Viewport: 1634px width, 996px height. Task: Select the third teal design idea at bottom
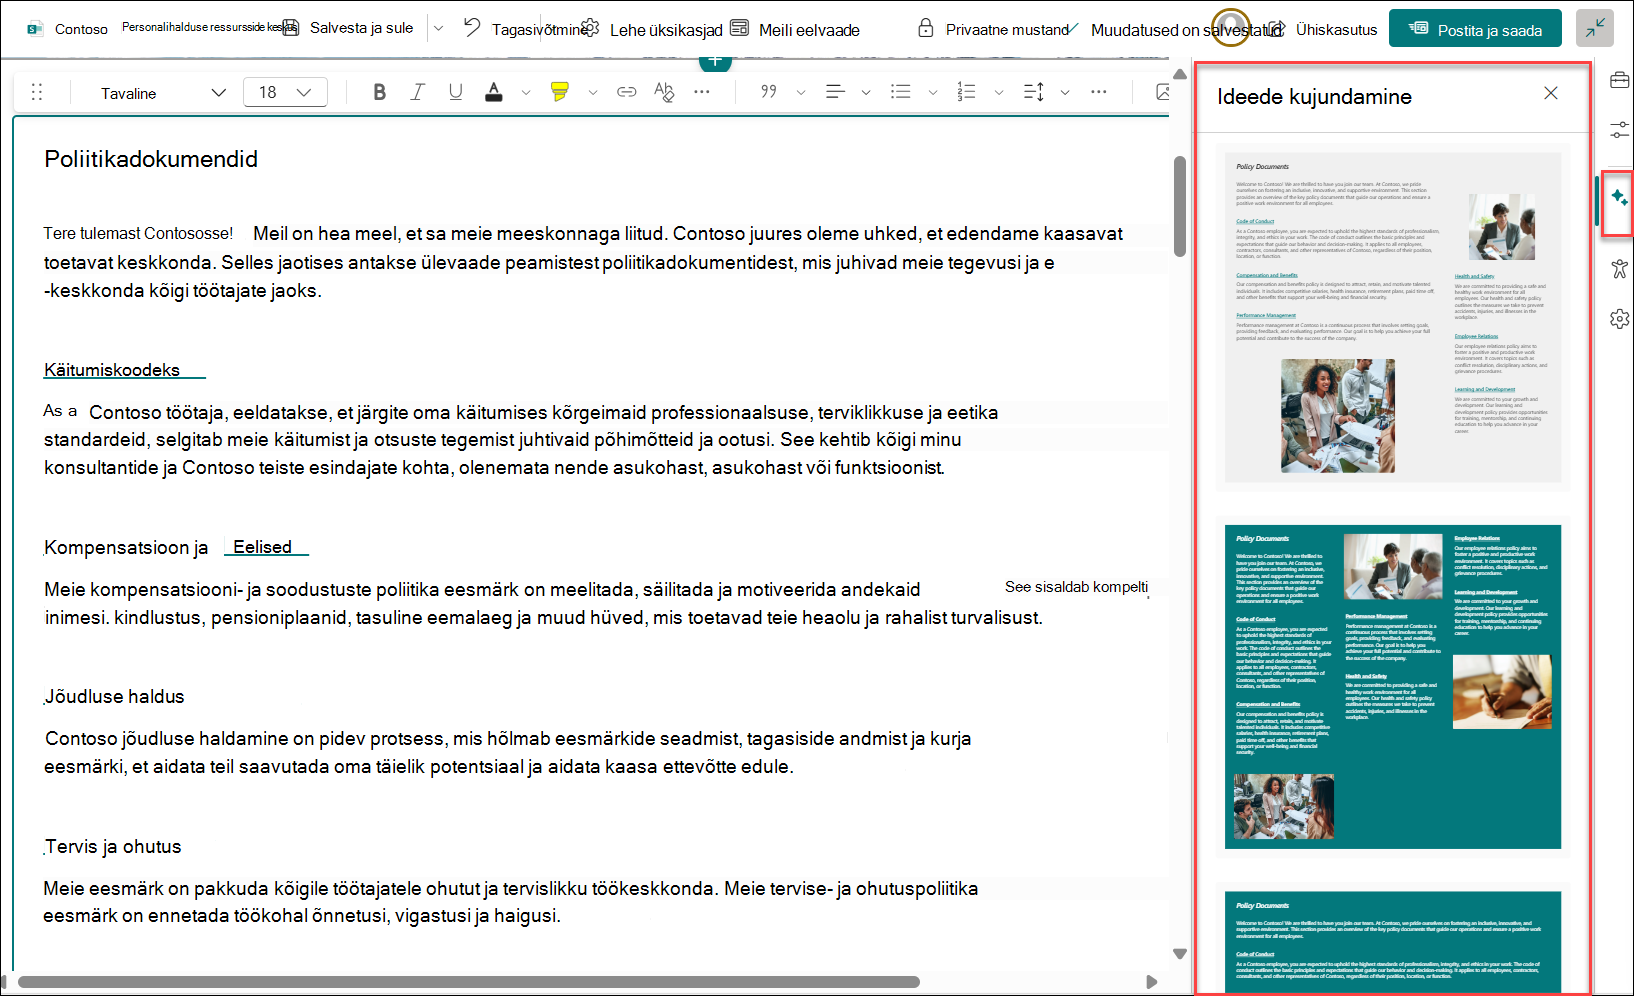click(1393, 940)
